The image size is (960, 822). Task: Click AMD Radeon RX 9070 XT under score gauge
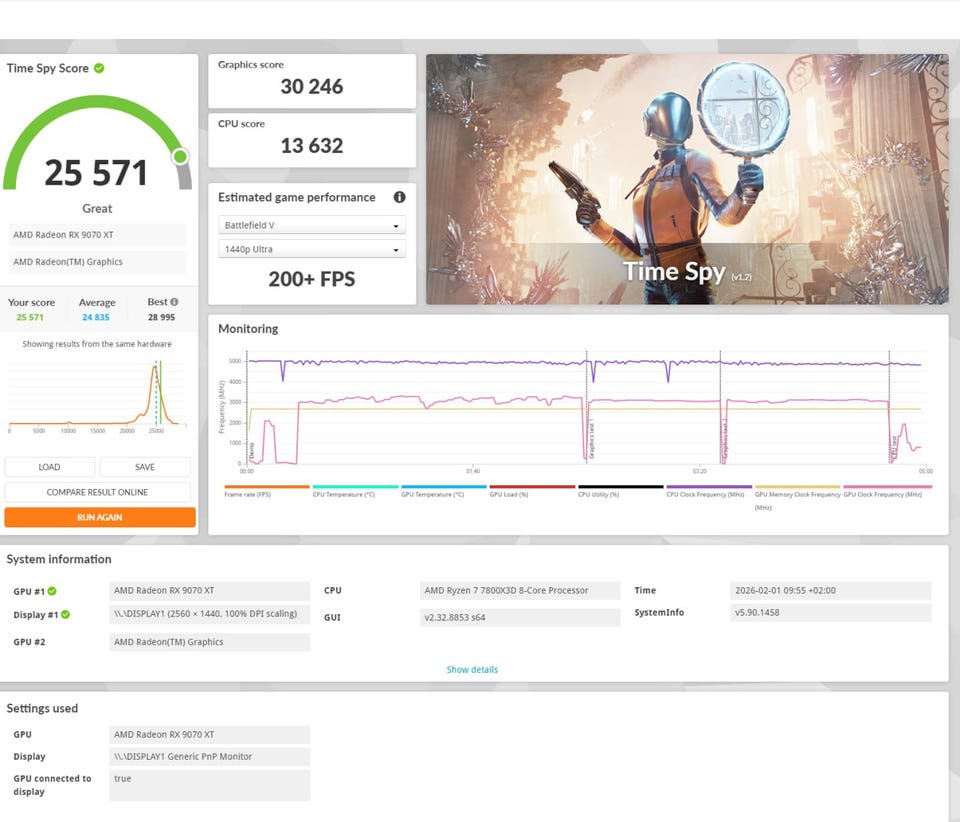point(97,234)
